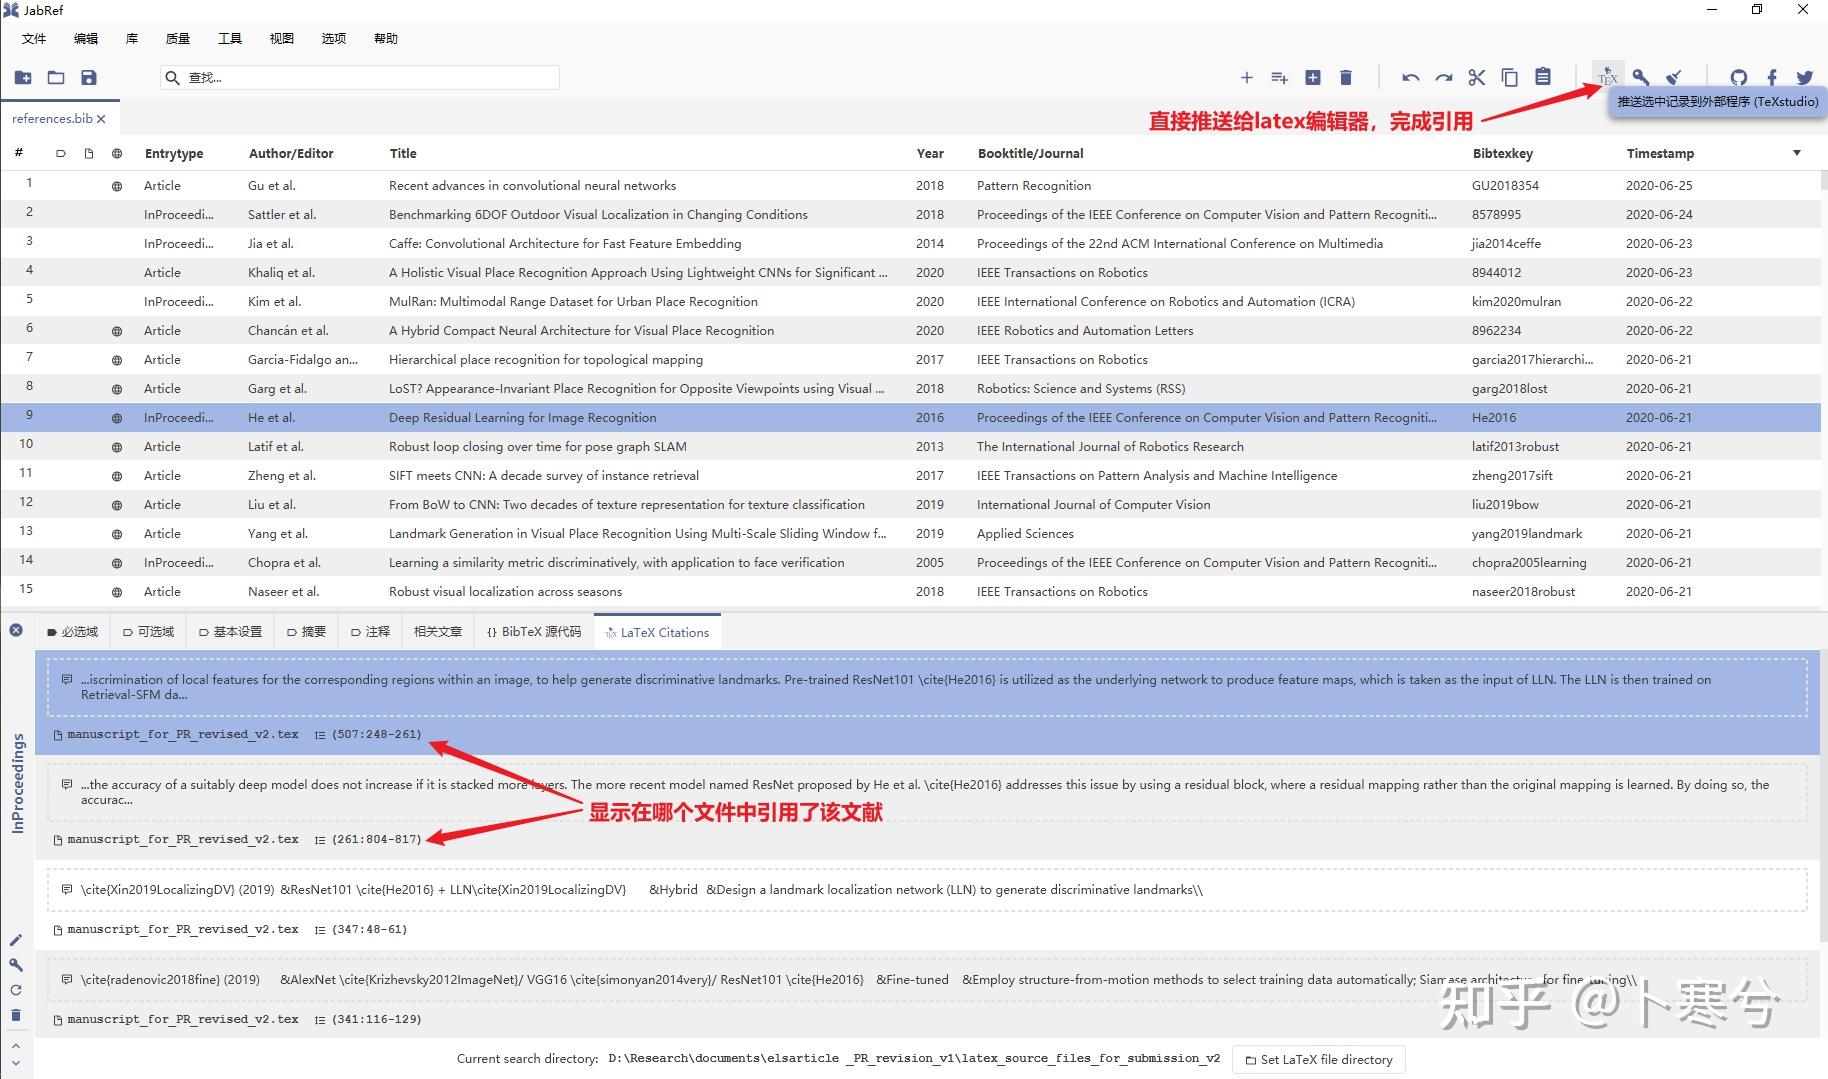
Task: Delete entry using top toolbar trash icon
Action: click(x=1346, y=77)
